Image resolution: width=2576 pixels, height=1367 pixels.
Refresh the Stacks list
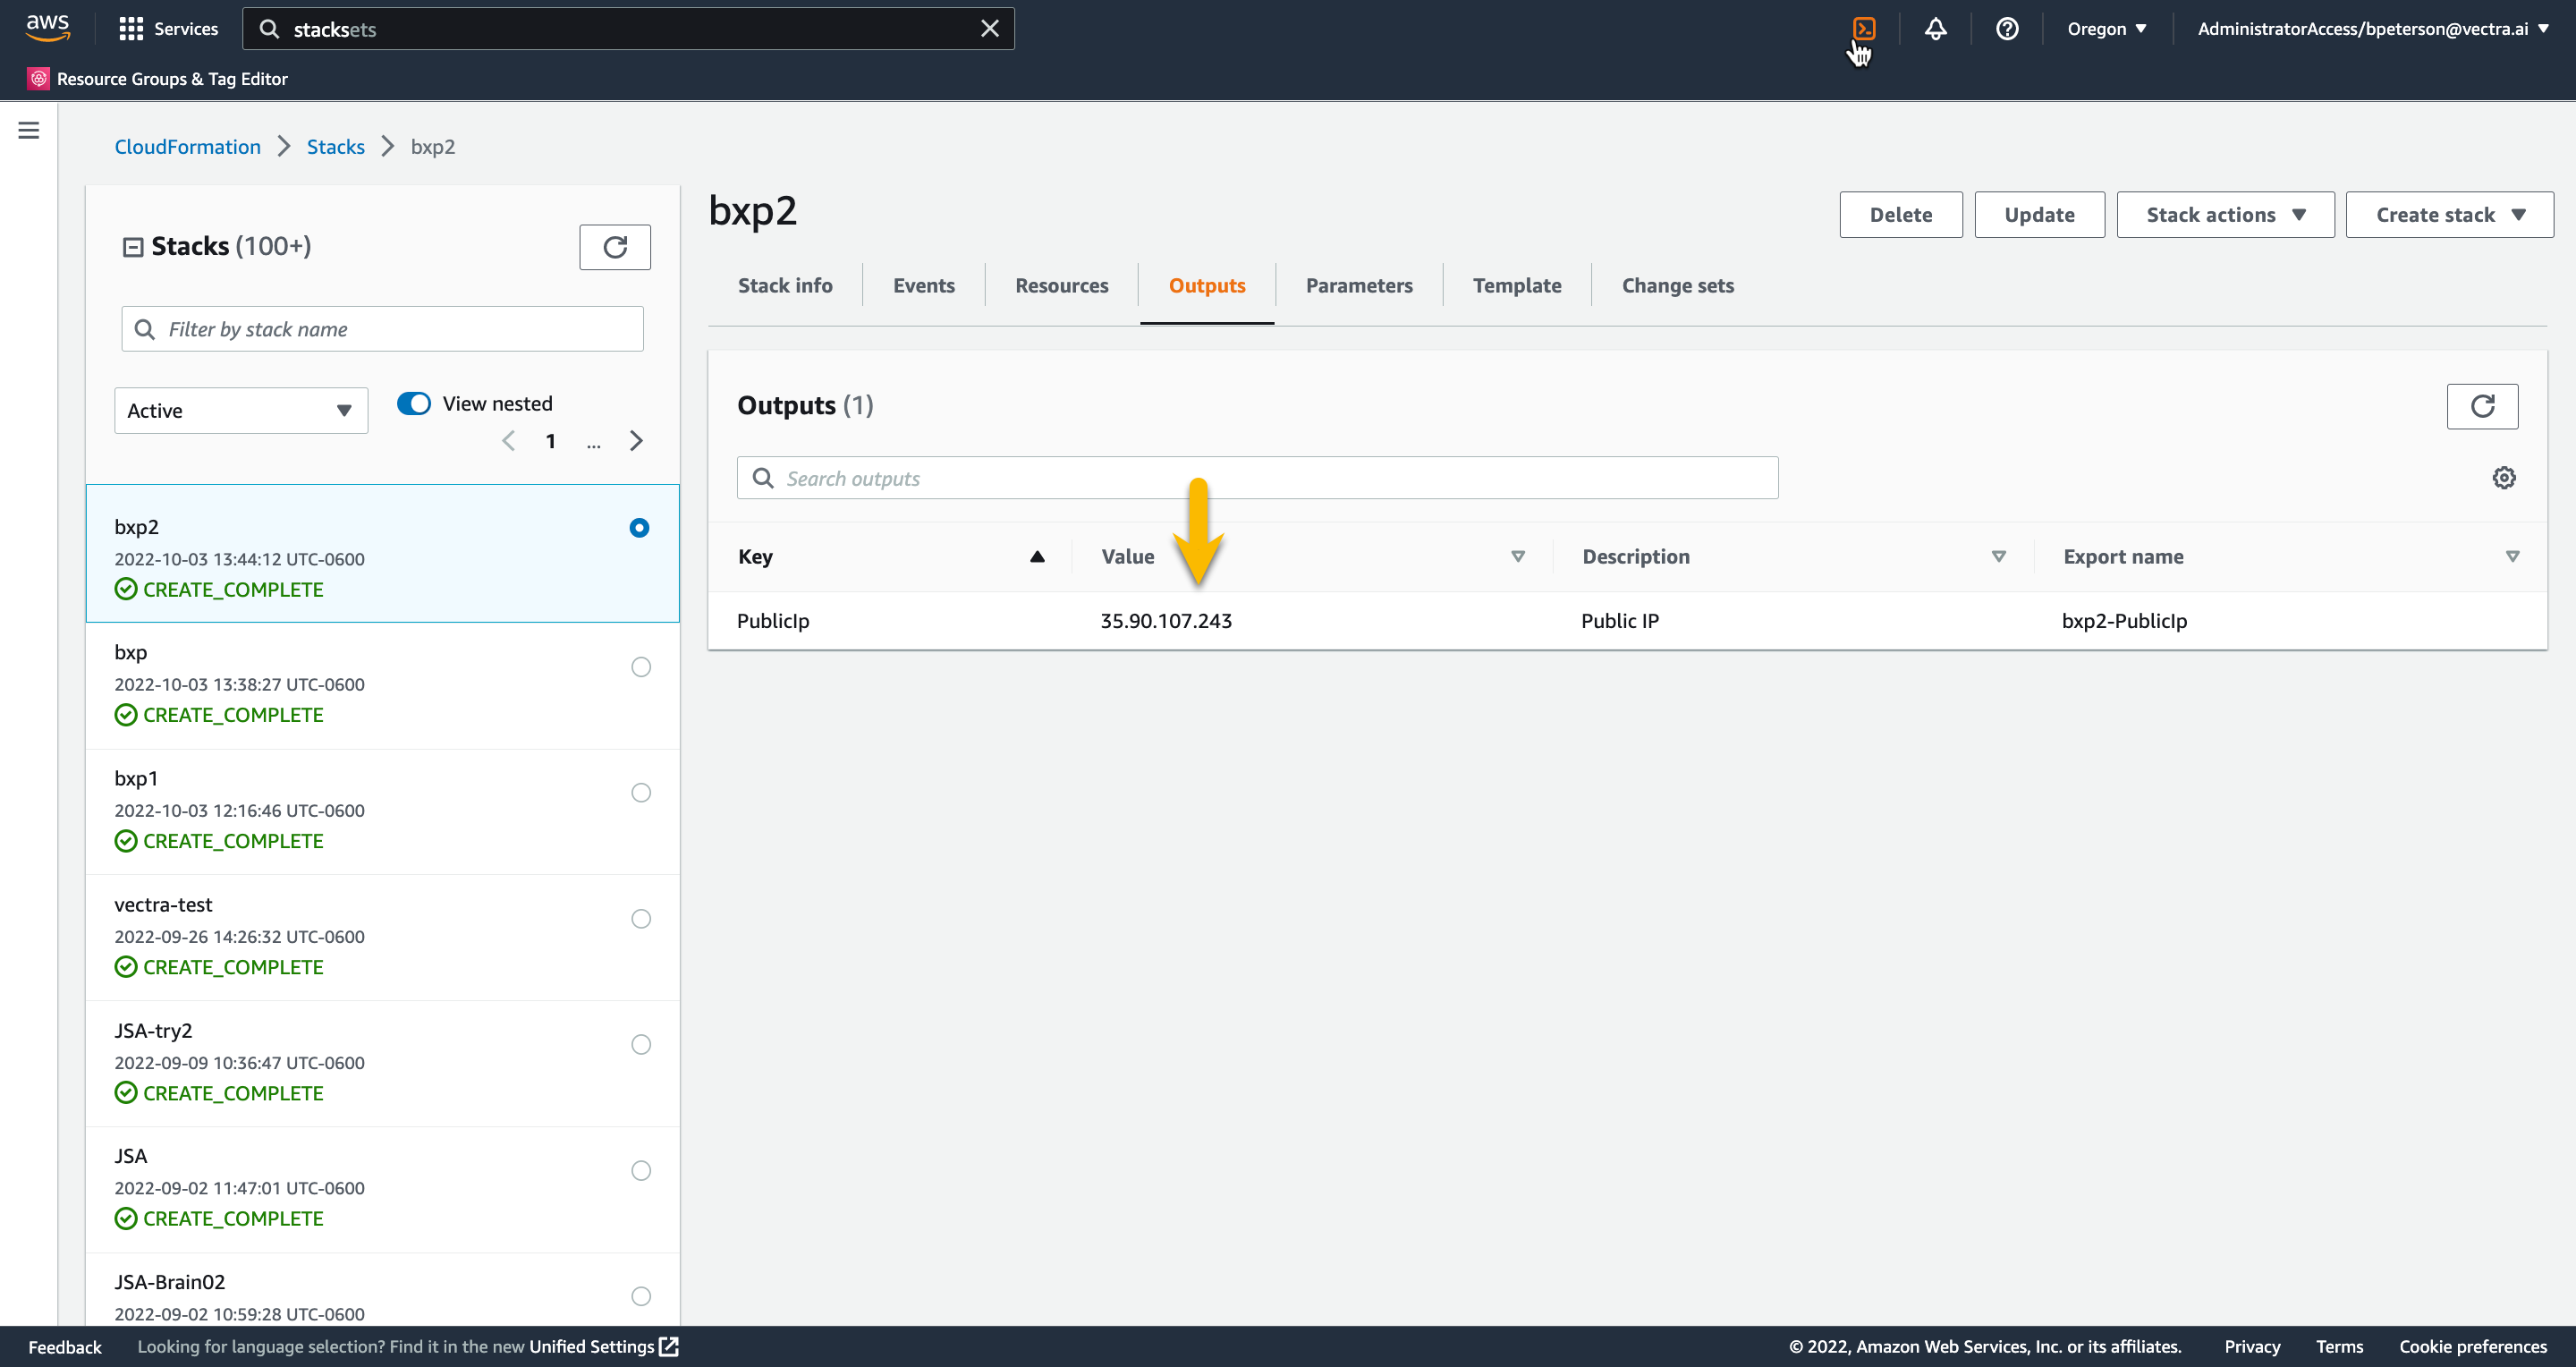click(614, 246)
